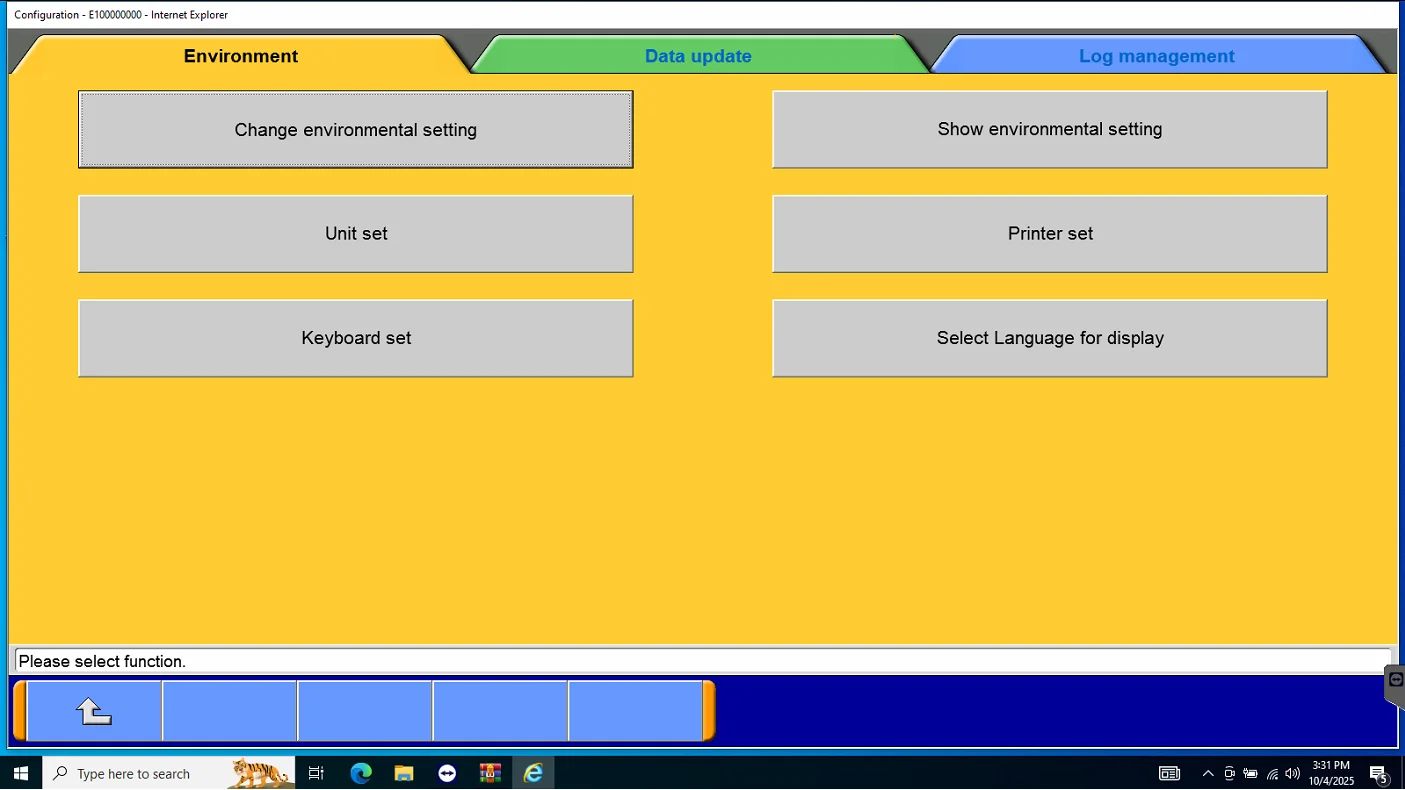Open Task View on the taskbar

coord(316,773)
